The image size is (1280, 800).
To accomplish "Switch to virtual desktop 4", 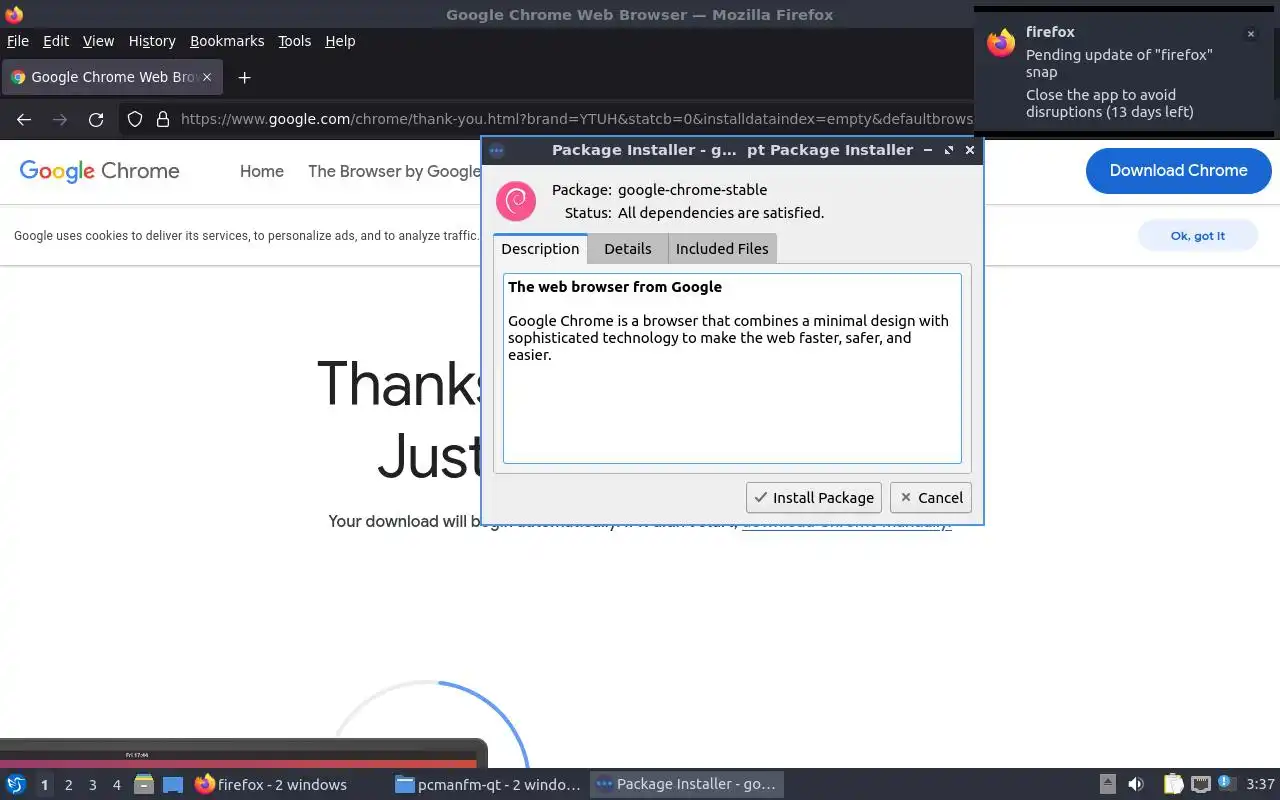I will [x=116, y=785].
